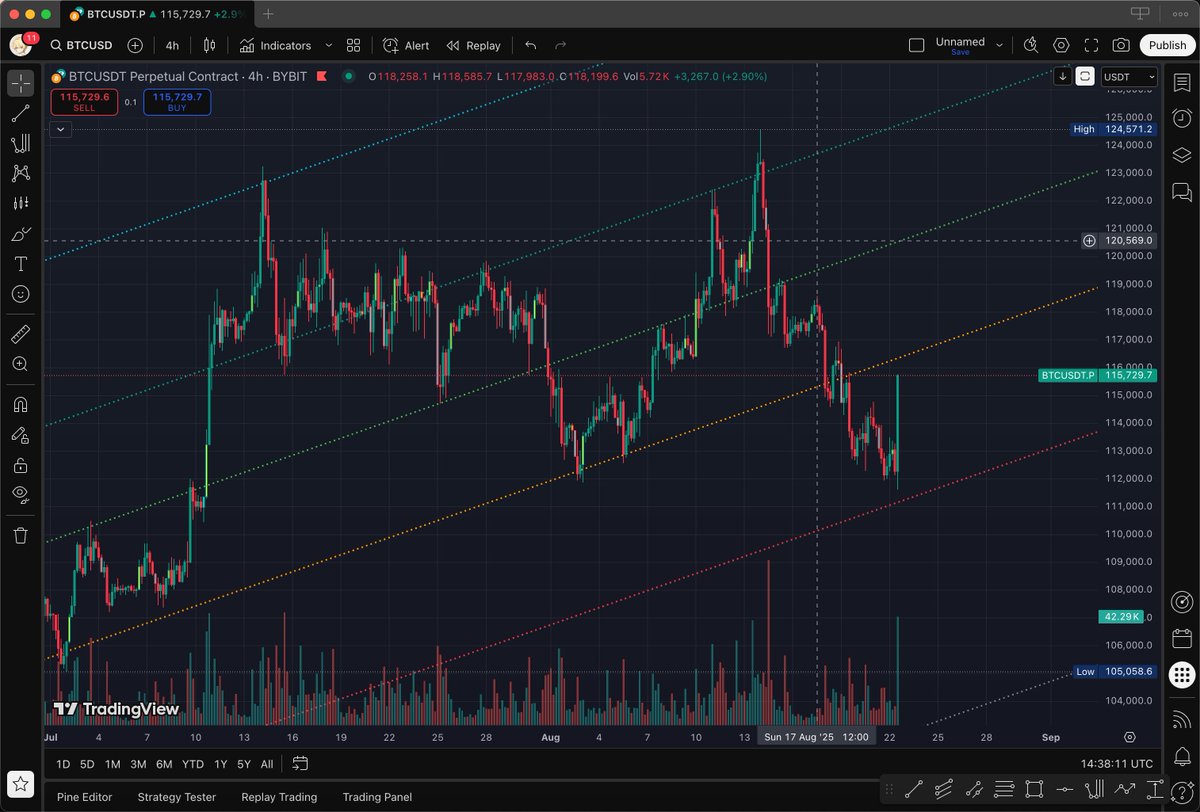Viewport: 1200px width, 812px height.
Task: Select the brush drawing tool
Action: pyautogui.click(x=20, y=235)
